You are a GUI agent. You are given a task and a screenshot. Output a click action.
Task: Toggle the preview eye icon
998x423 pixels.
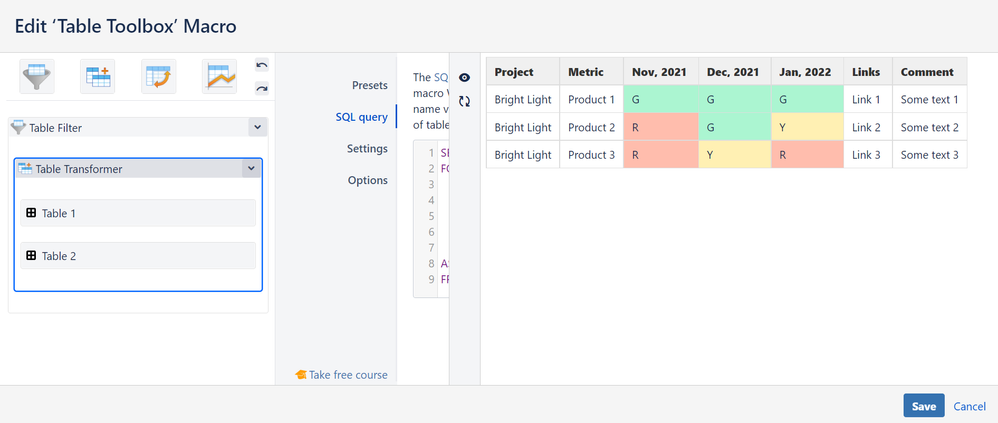point(464,77)
